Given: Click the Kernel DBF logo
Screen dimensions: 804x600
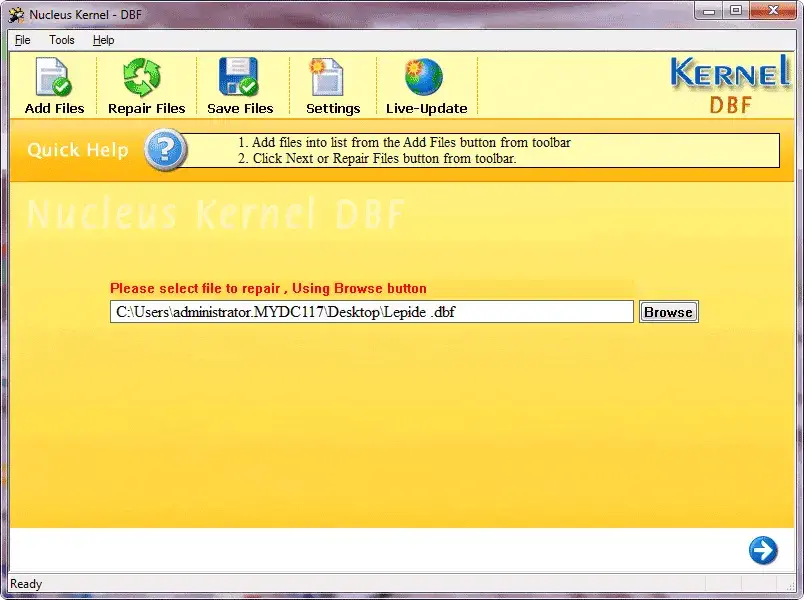Looking at the screenshot, I should 729,86.
